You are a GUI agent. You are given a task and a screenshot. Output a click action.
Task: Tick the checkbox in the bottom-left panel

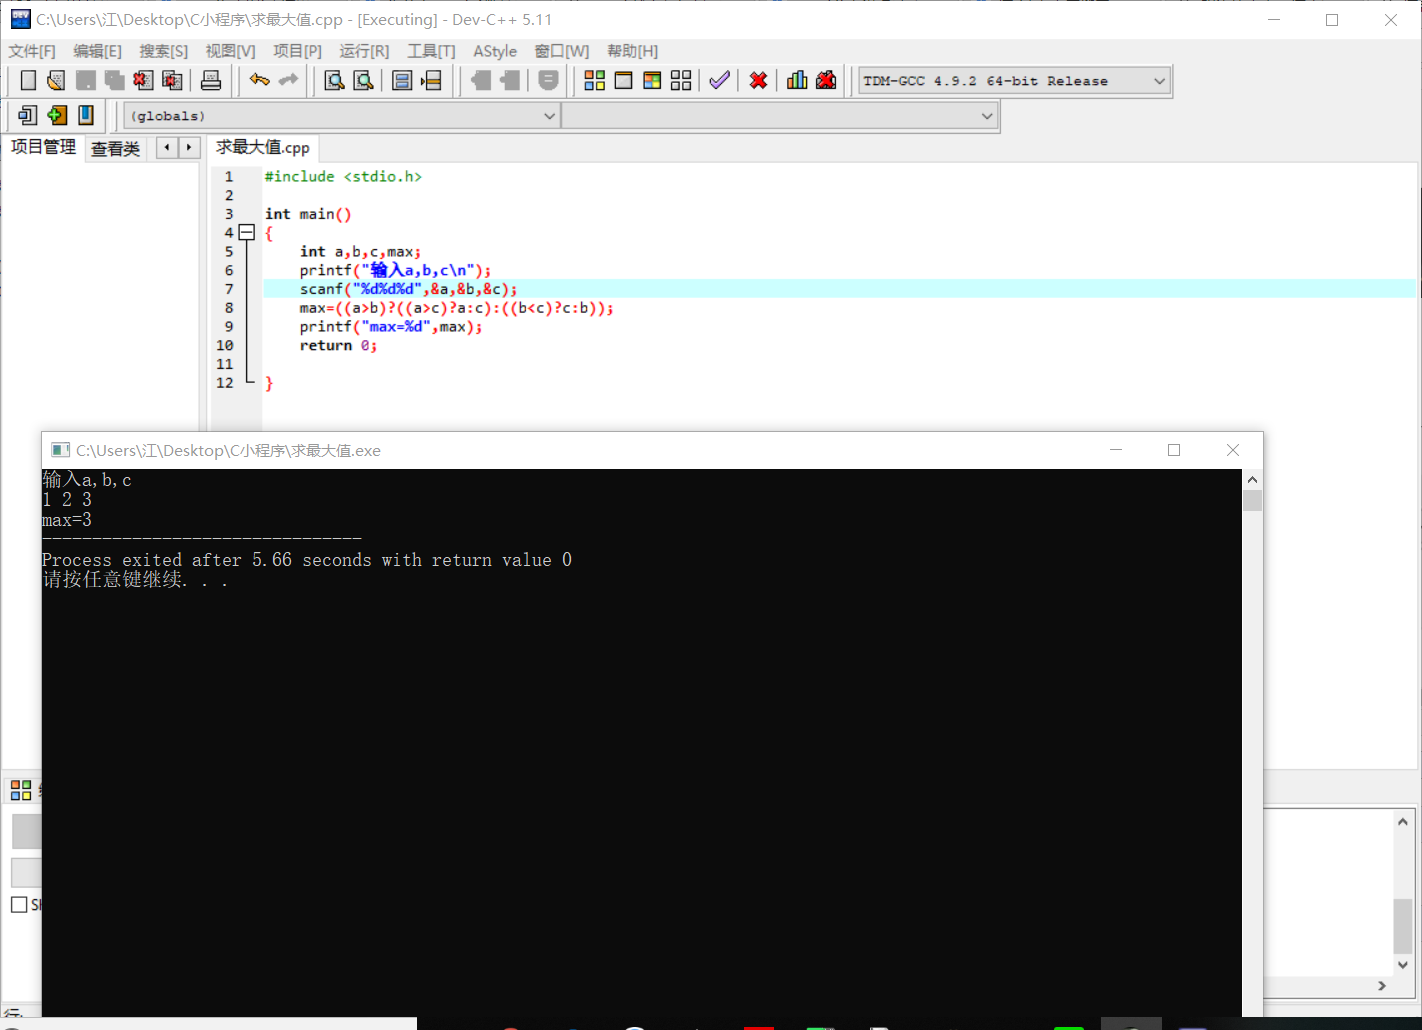pos(19,905)
